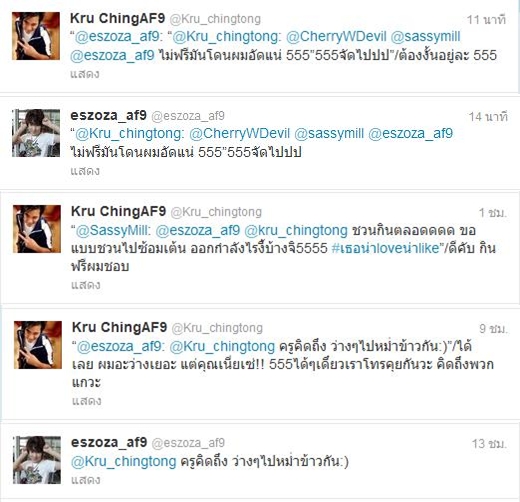The width and height of the screenshot is (520, 502).
Task: Expand the 1-hour-old tweet via แสดง
Action: (x=86, y=285)
